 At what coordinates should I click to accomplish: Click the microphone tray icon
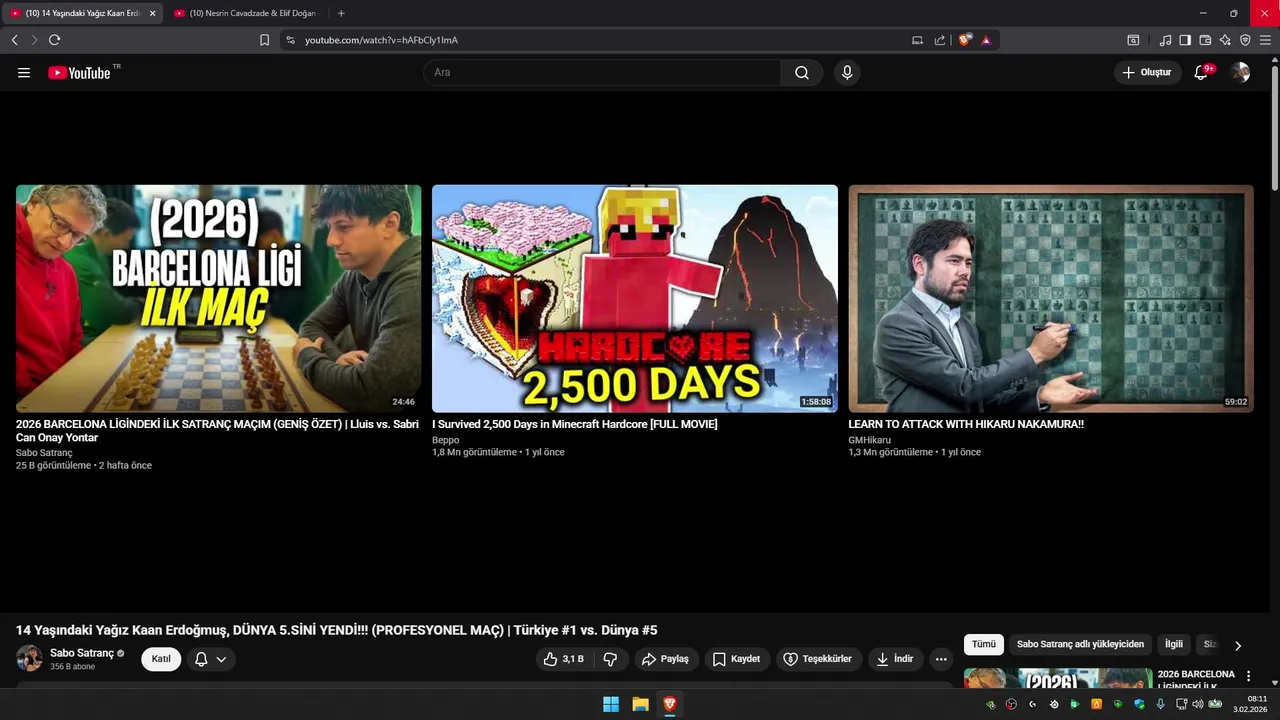pos(1160,704)
